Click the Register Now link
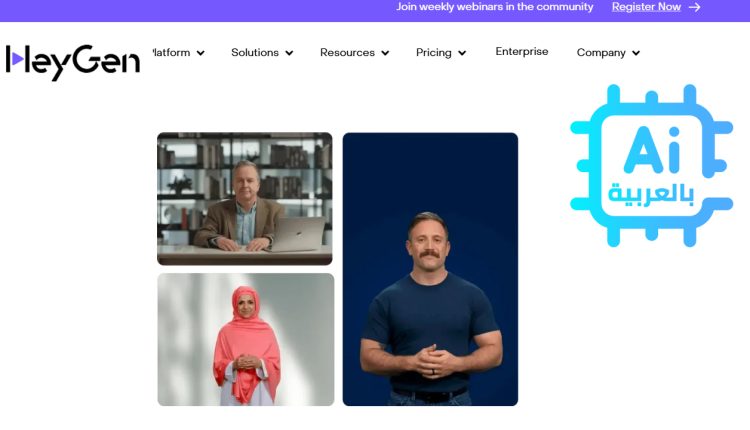750x430 pixels. [x=646, y=7]
